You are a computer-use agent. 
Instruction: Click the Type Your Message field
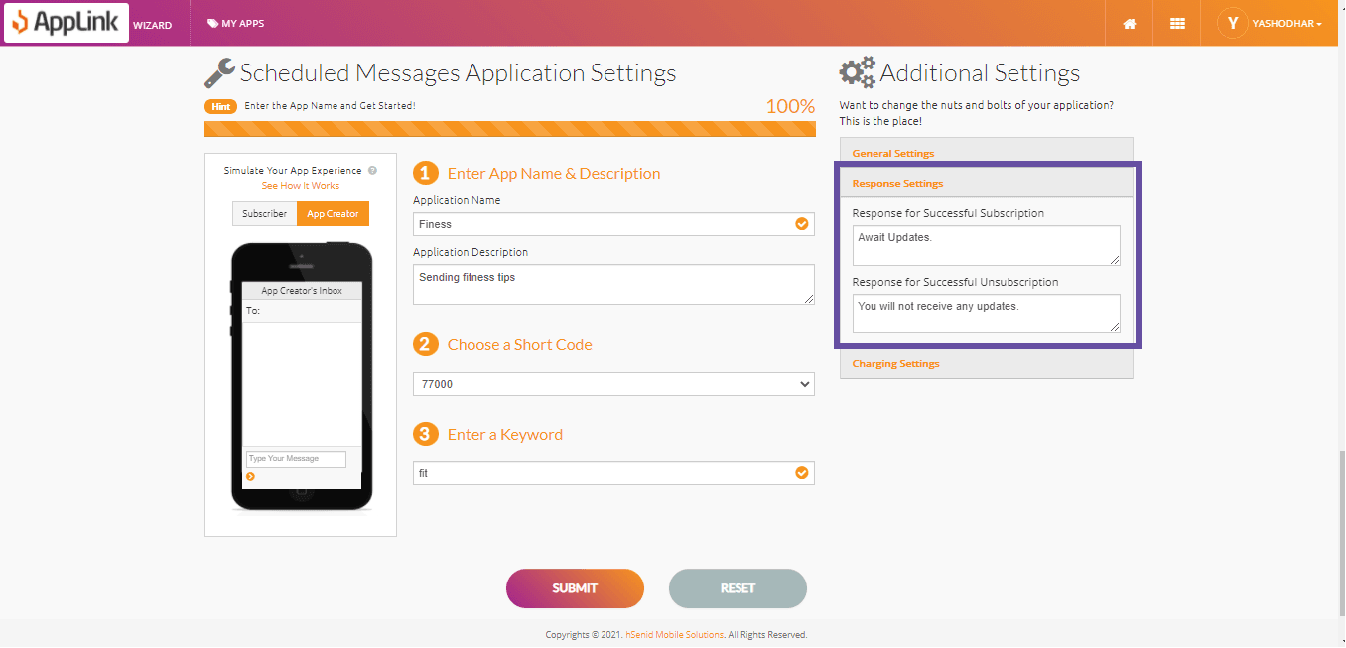296,459
